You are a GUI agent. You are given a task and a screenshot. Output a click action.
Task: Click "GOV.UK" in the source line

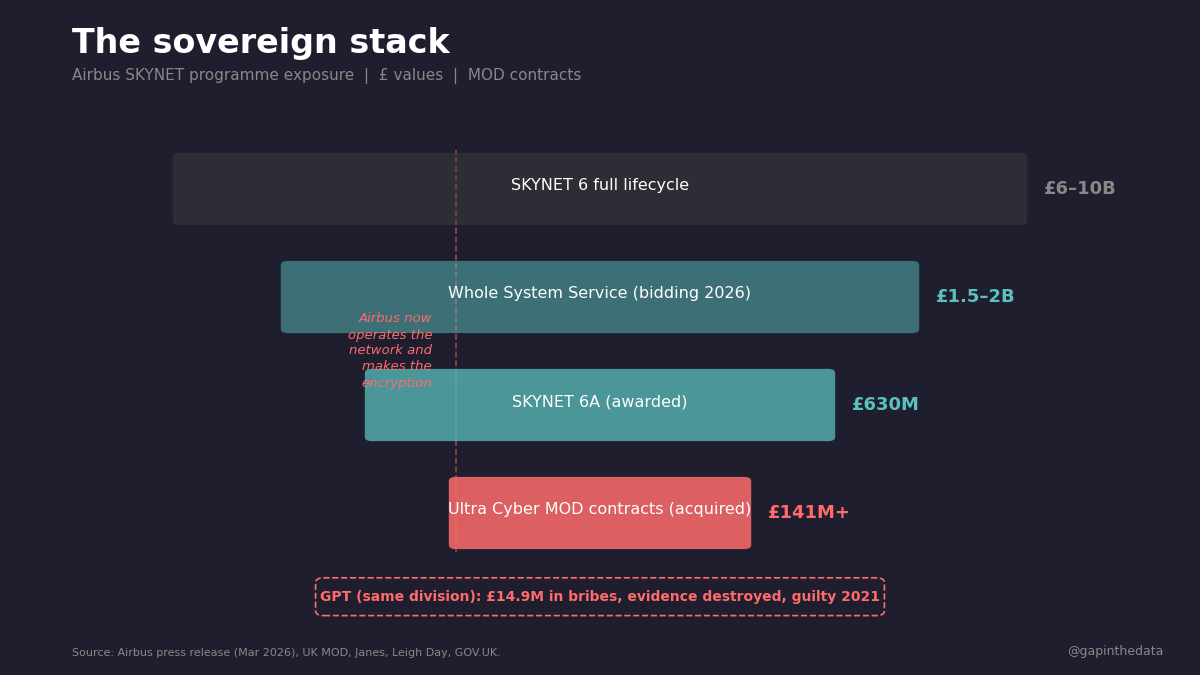point(479,653)
